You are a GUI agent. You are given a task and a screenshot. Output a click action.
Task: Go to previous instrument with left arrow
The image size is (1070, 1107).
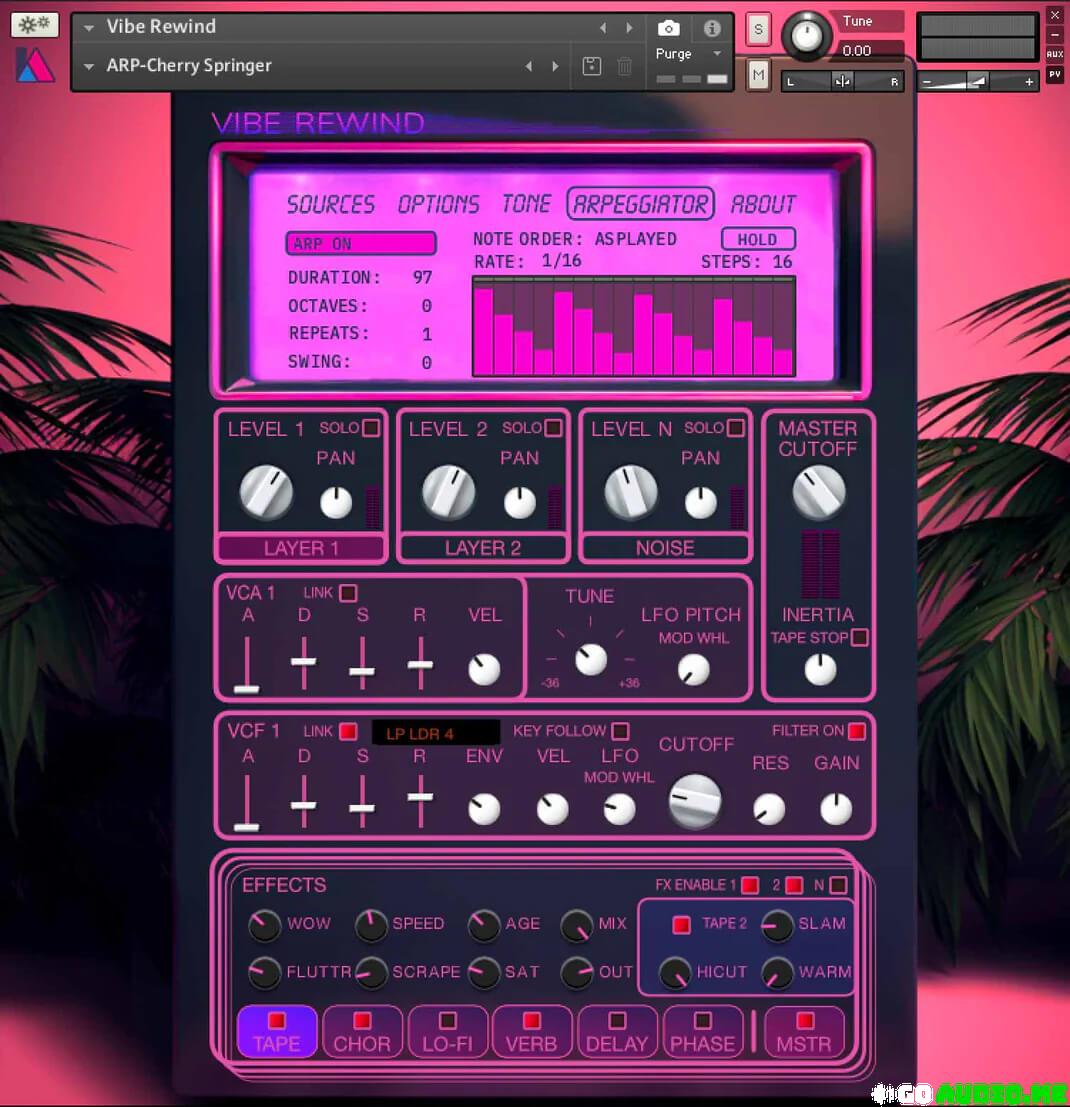(603, 28)
